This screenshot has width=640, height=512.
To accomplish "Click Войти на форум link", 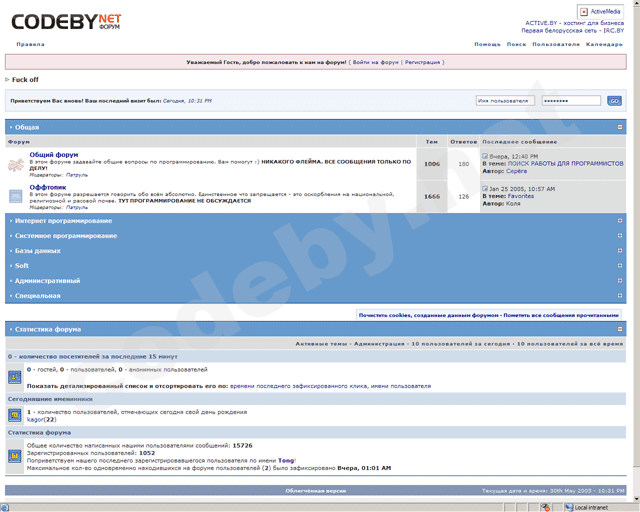I will [376, 62].
